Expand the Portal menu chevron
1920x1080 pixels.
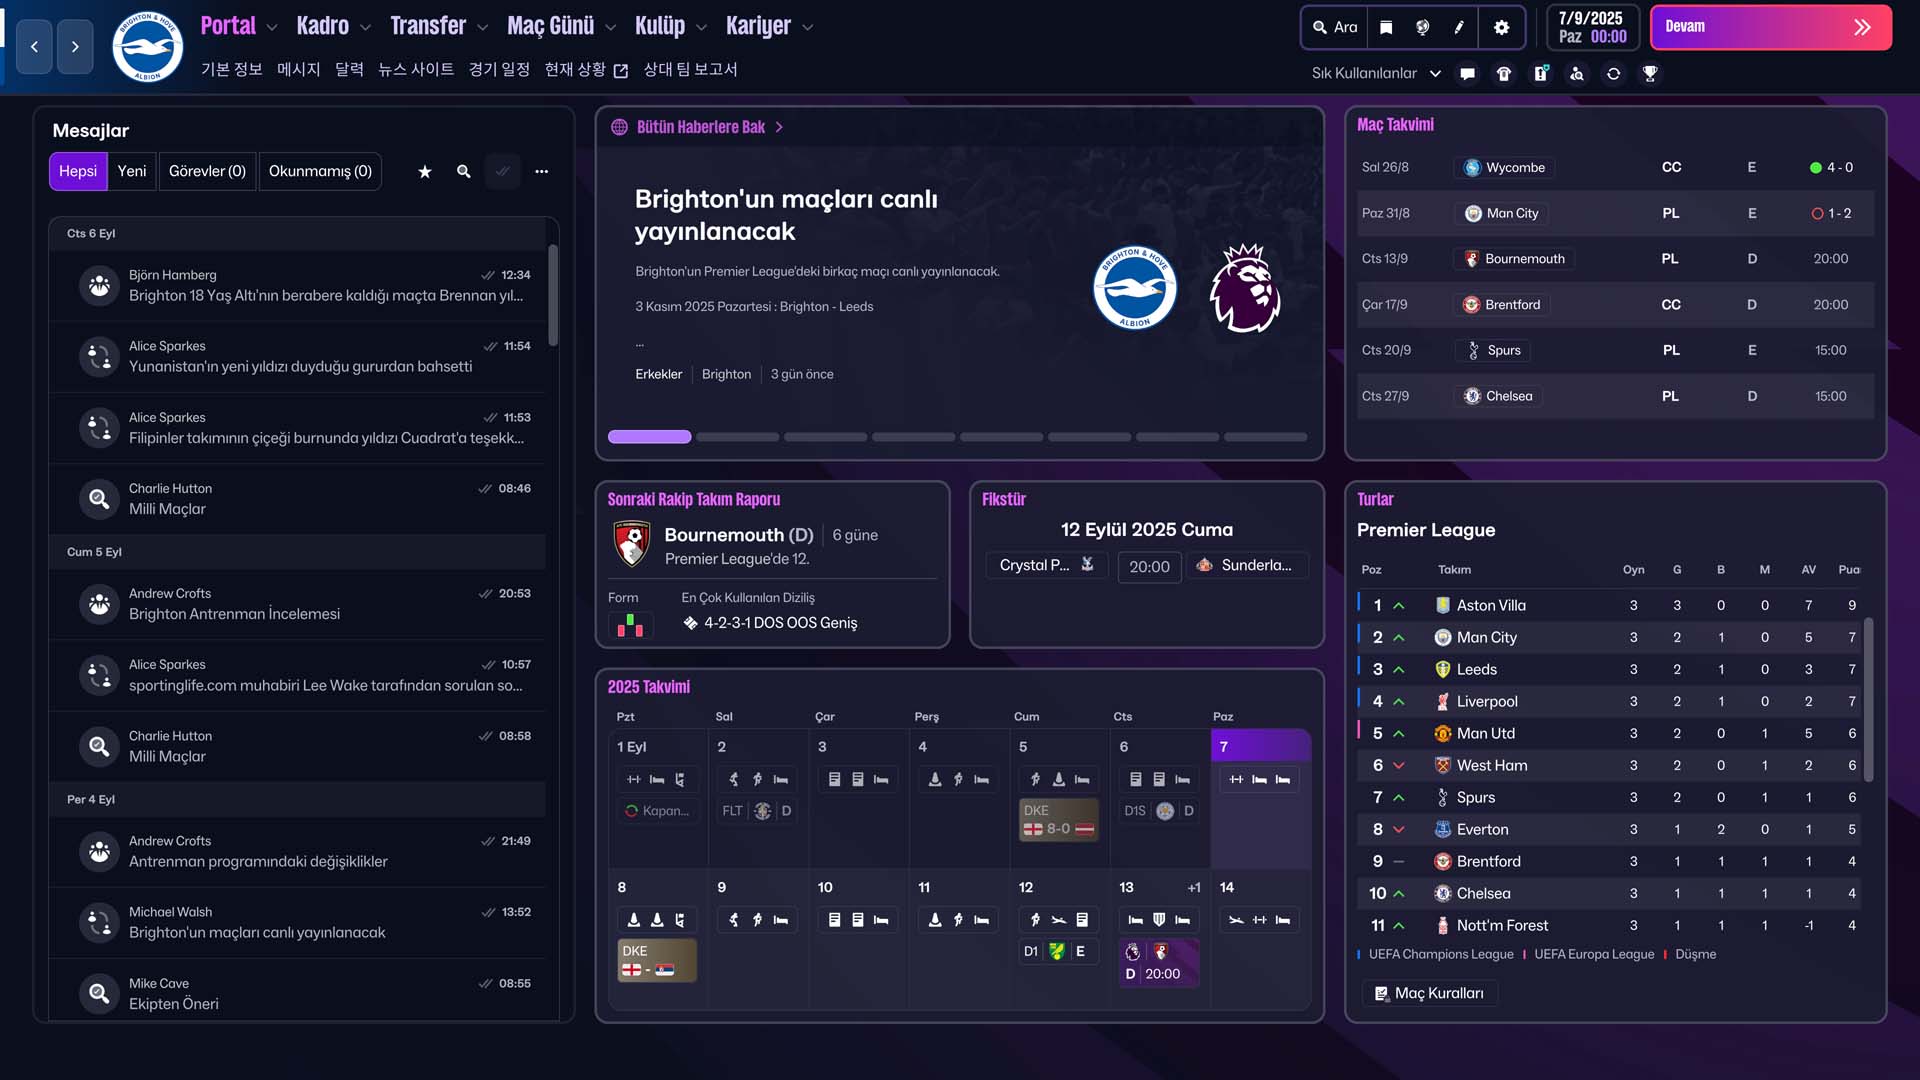[x=272, y=28]
